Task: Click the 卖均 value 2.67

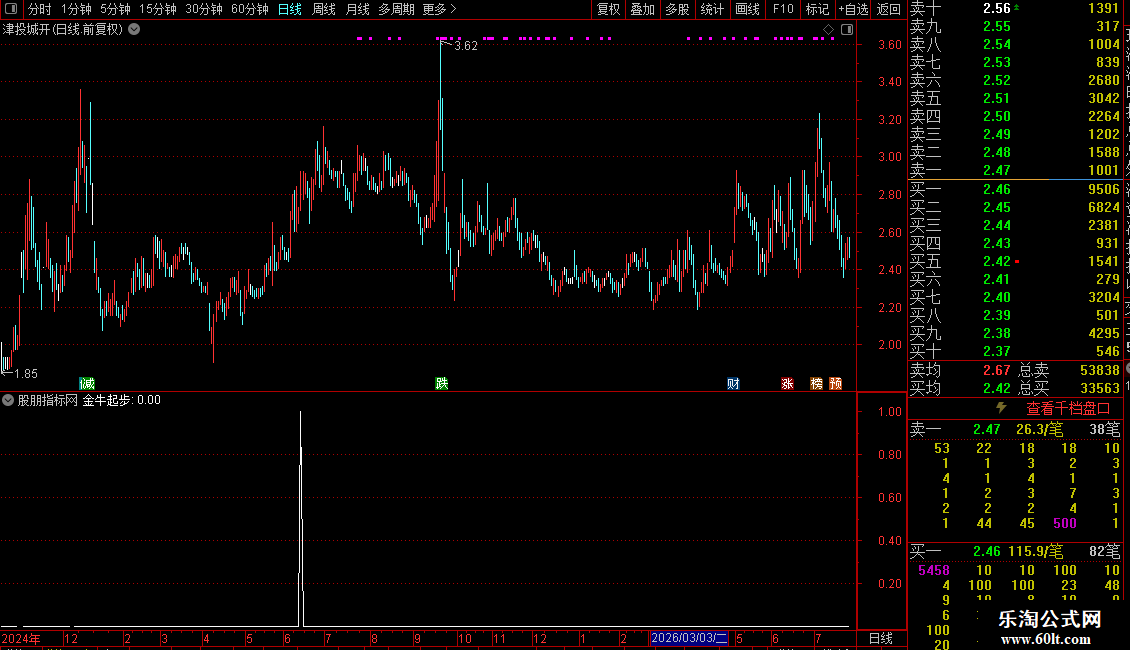Action: tap(997, 370)
